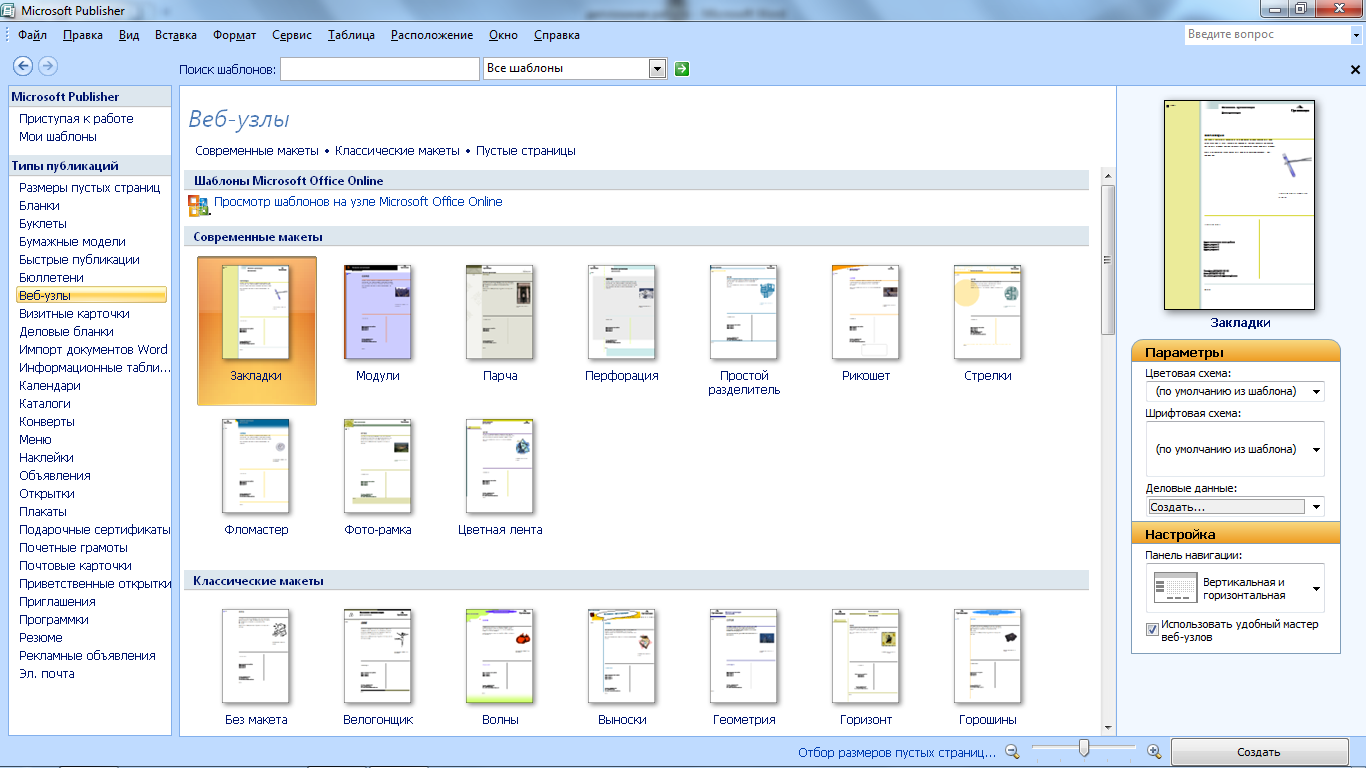The height and width of the screenshot is (768, 1366).
Task: Expand the Деловые данные dropdown
Action: pyautogui.click(x=1317, y=507)
